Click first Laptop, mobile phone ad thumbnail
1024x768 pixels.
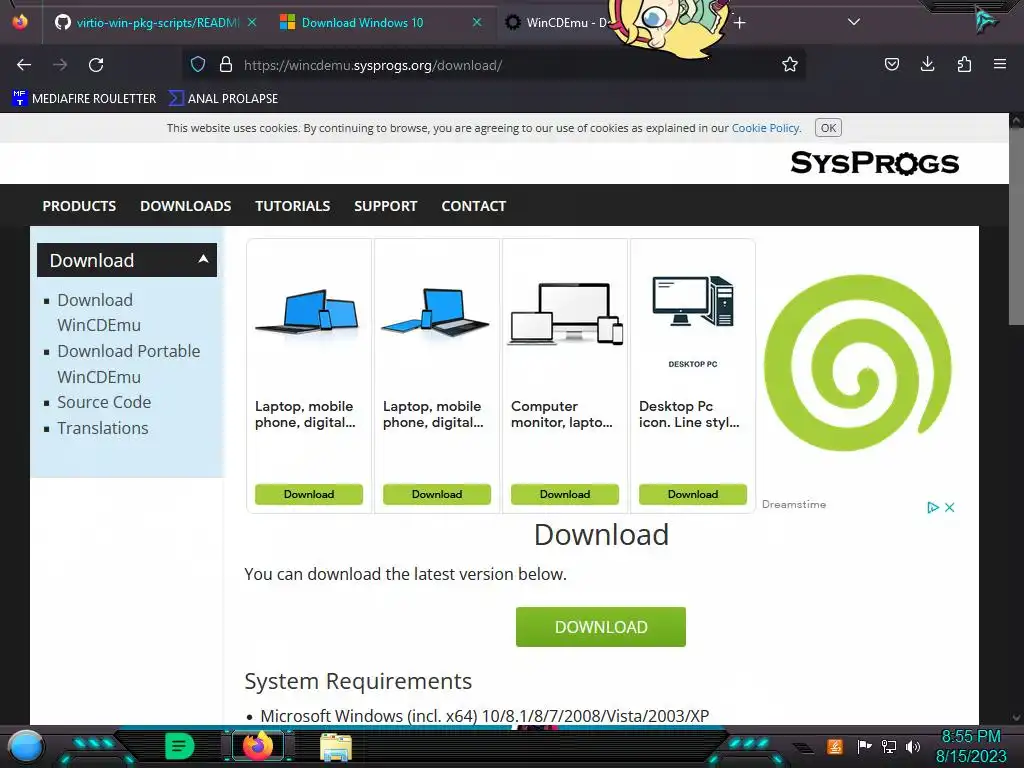(x=307, y=312)
